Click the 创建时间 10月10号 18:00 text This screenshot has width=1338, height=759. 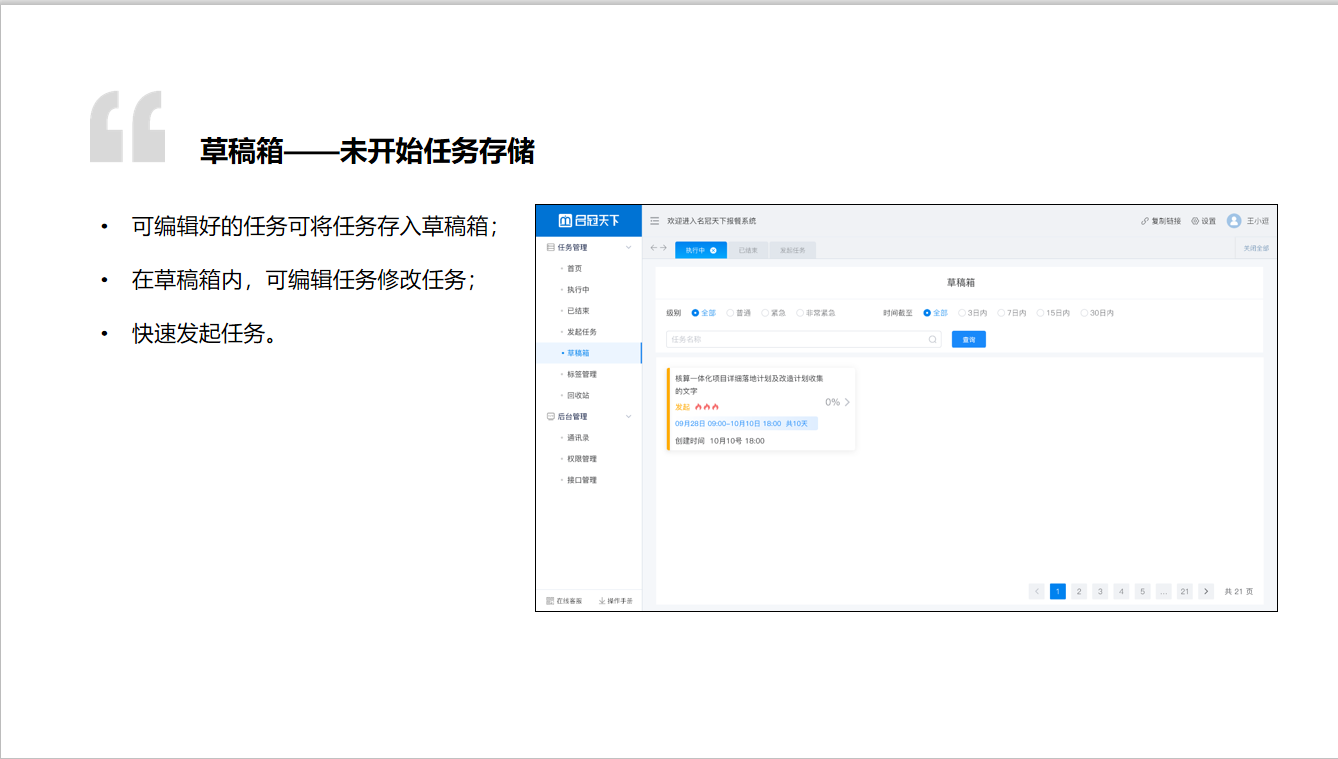click(720, 441)
